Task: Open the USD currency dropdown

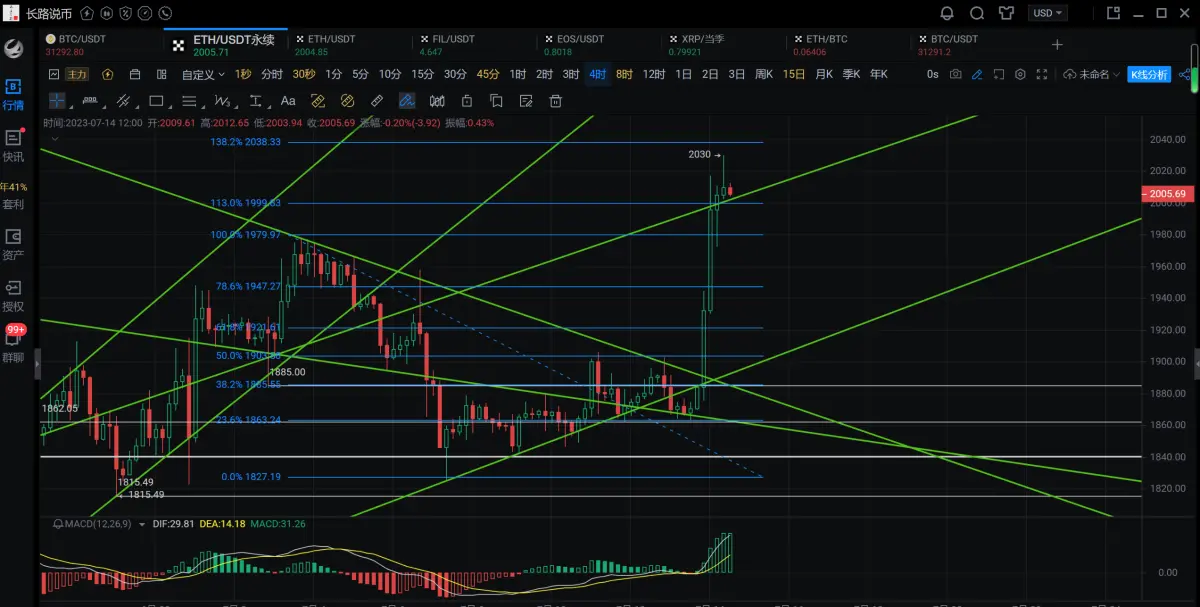Action: (x=1048, y=14)
